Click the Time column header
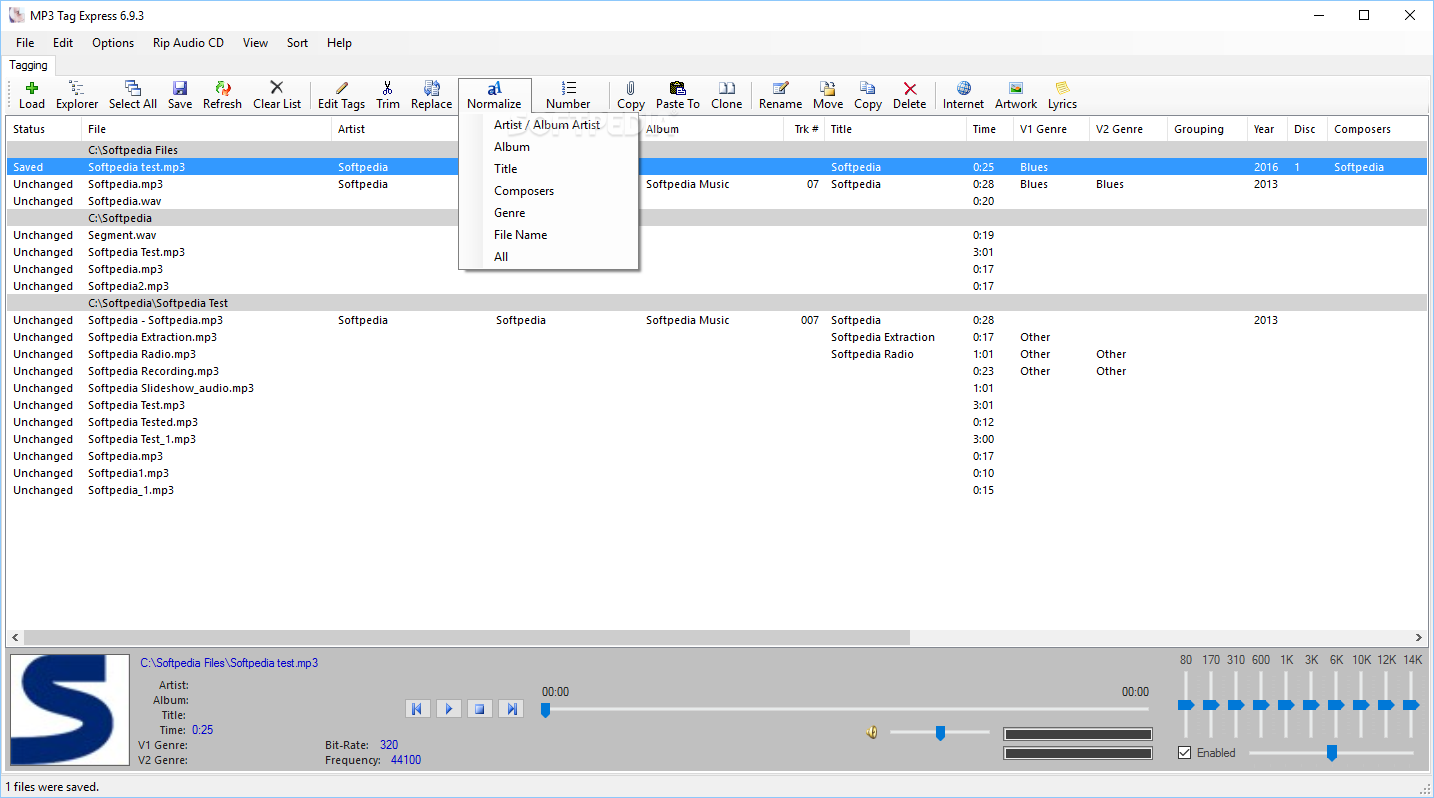The height and width of the screenshot is (798, 1434). [989, 129]
